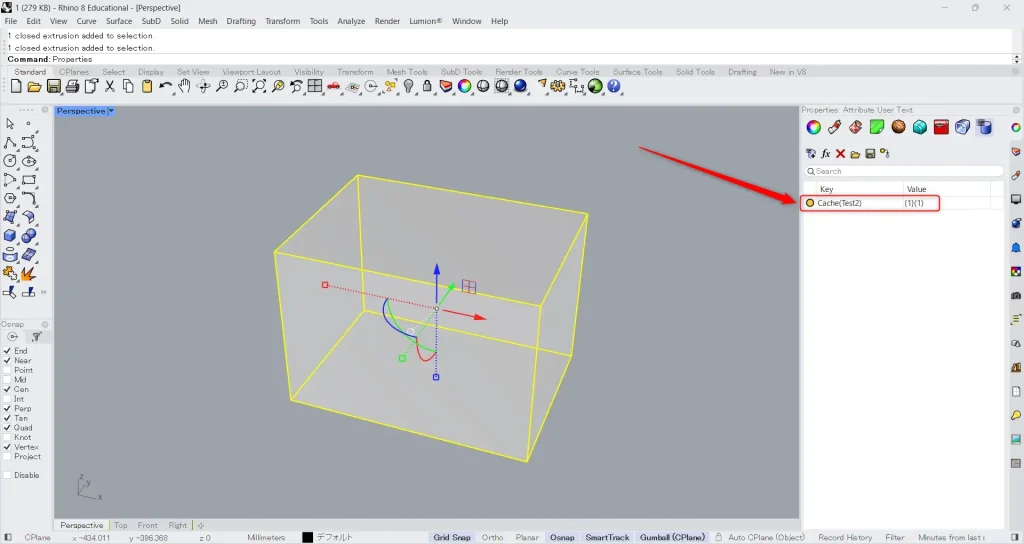Enable the Point osnap checkbox

(9, 370)
